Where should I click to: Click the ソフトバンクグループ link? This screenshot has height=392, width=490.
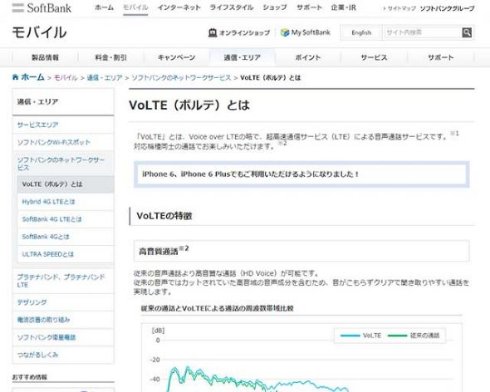click(x=447, y=9)
